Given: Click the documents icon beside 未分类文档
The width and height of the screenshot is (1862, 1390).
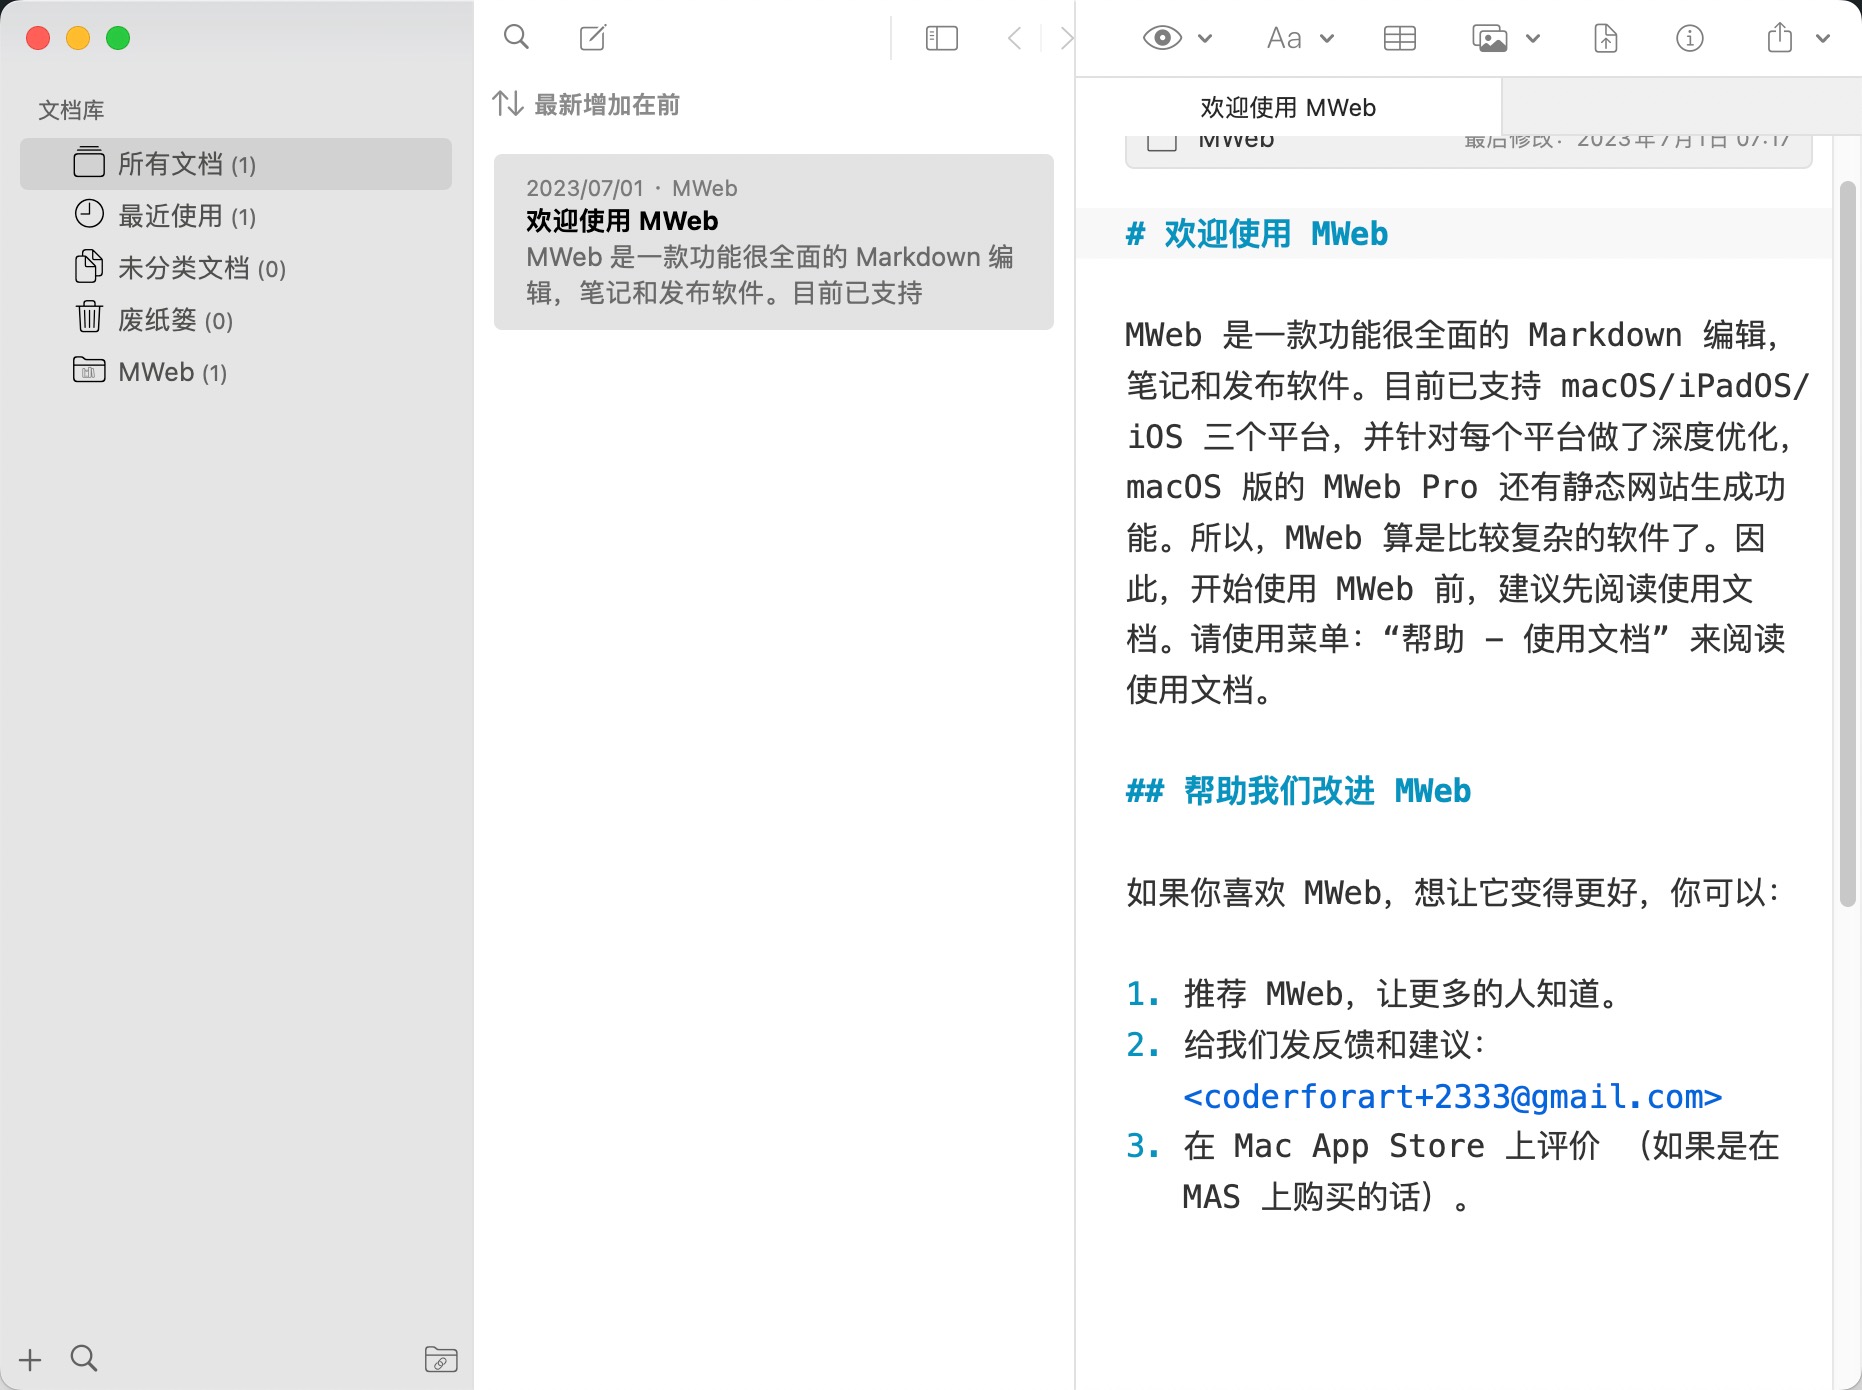Looking at the screenshot, I should (x=89, y=266).
